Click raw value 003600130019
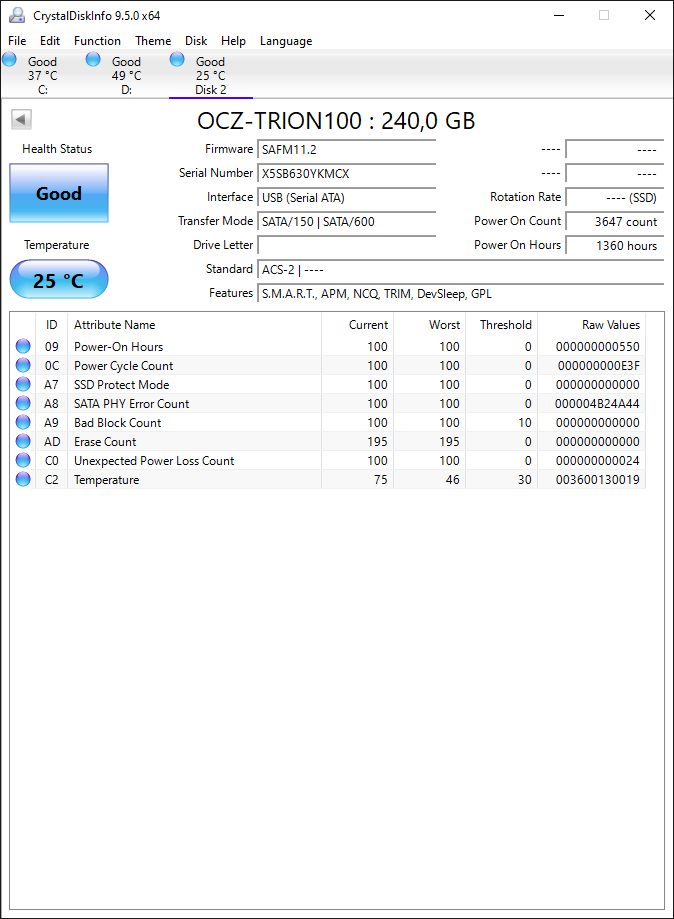The image size is (674, 919). tap(597, 480)
